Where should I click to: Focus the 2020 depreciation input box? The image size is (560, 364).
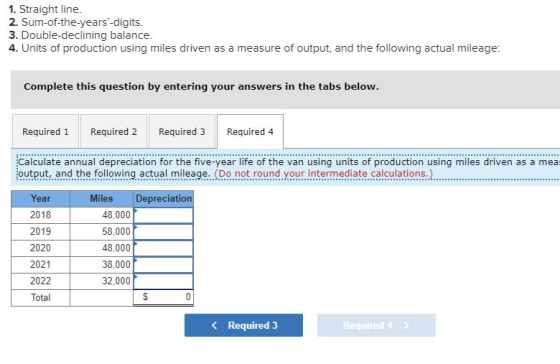(164, 248)
